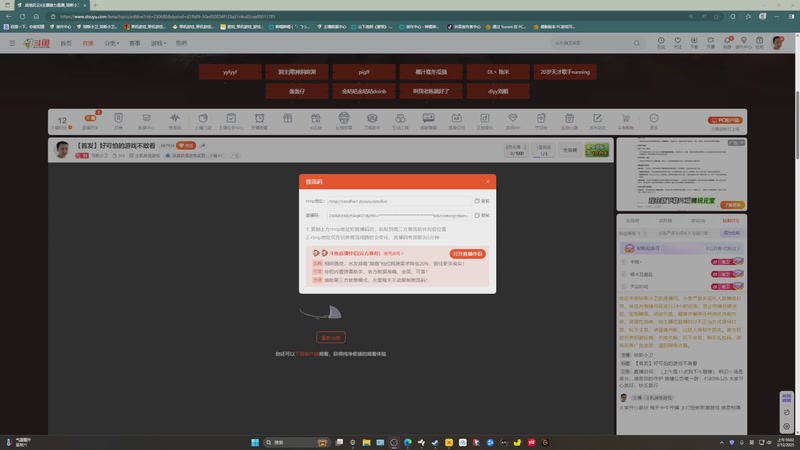This screenshot has height=450, width=800.
Task: Open the gift box icon in toolbar
Action: click(288, 118)
